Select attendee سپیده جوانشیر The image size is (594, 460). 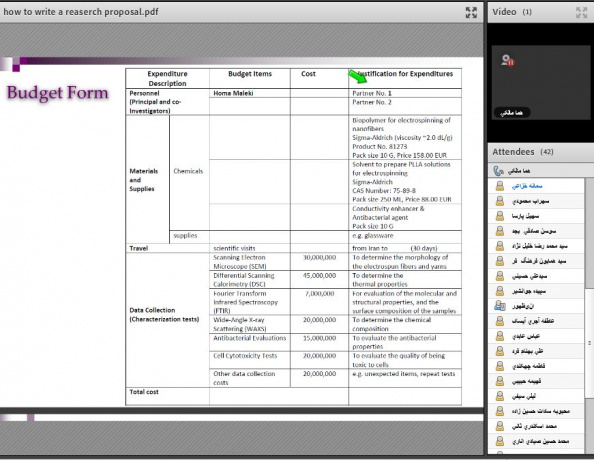(x=529, y=291)
